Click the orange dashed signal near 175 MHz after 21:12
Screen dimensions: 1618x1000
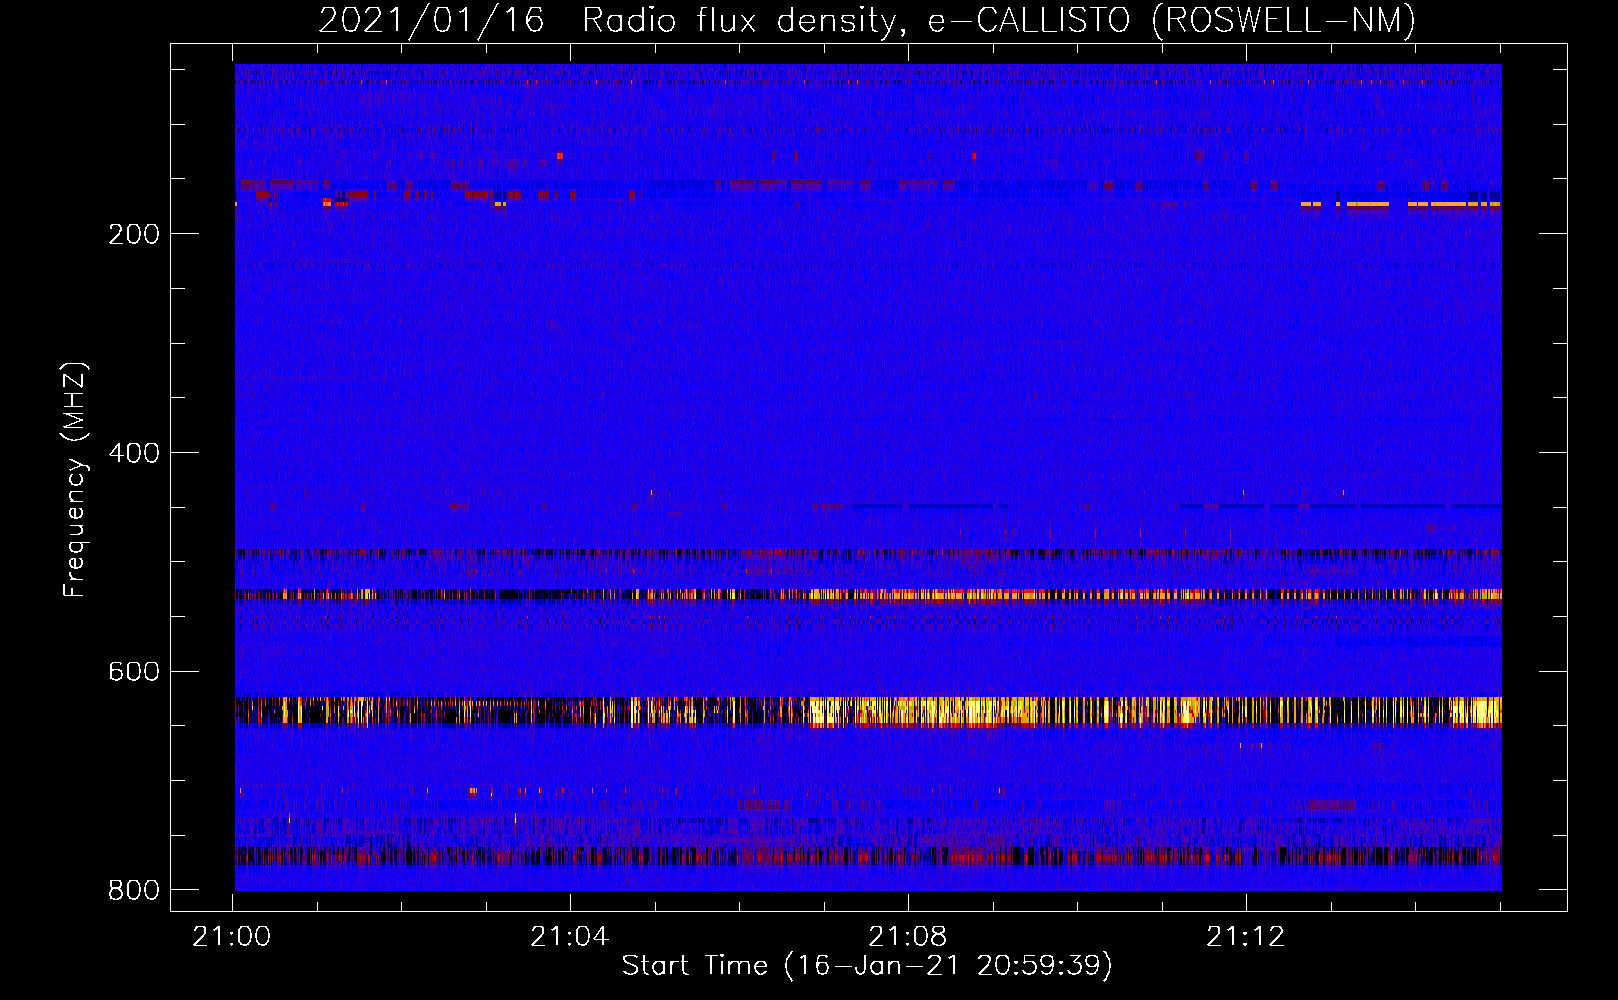point(1400,204)
